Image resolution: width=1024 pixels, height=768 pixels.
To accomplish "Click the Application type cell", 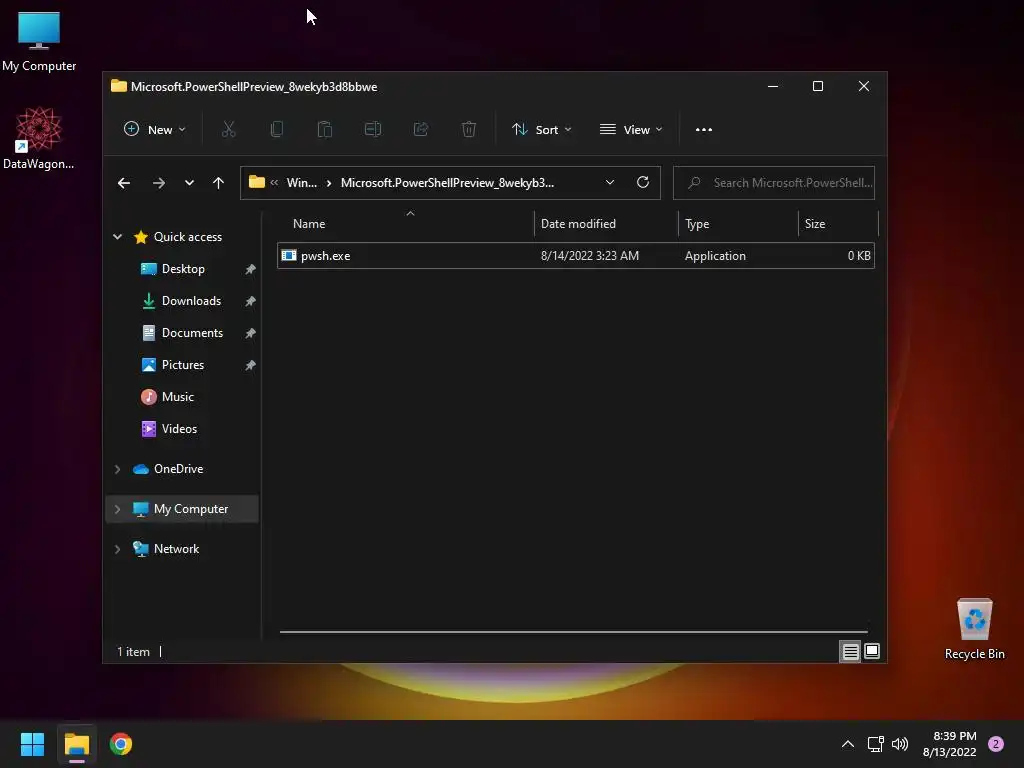I will [x=715, y=256].
